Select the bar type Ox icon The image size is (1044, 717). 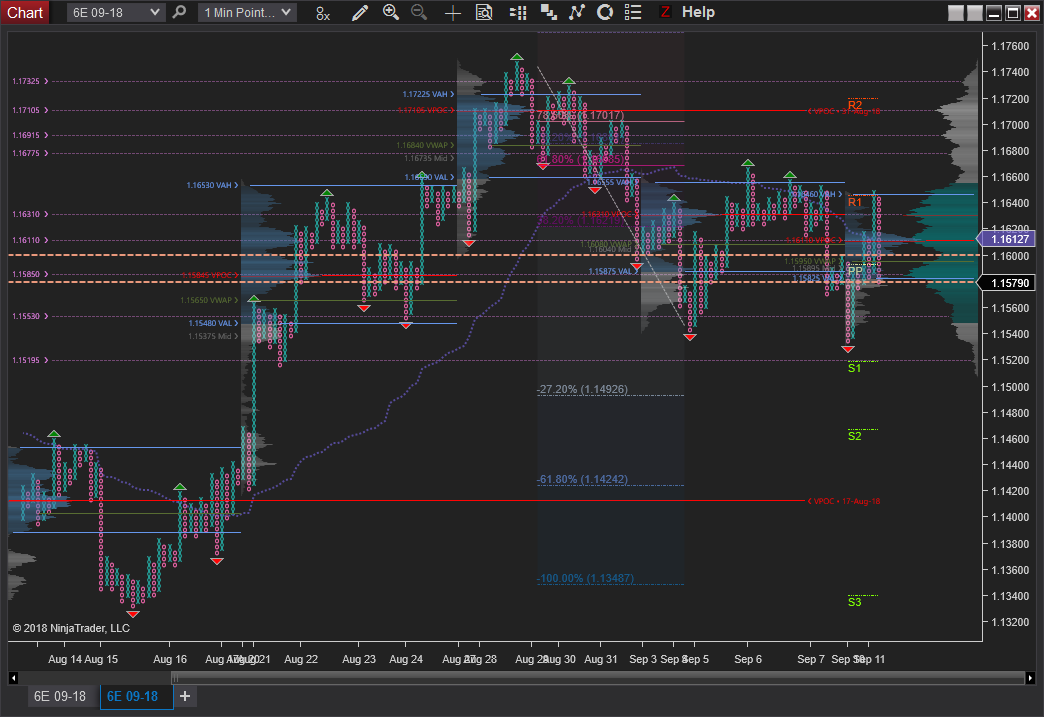pyautogui.click(x=323, y=13)
